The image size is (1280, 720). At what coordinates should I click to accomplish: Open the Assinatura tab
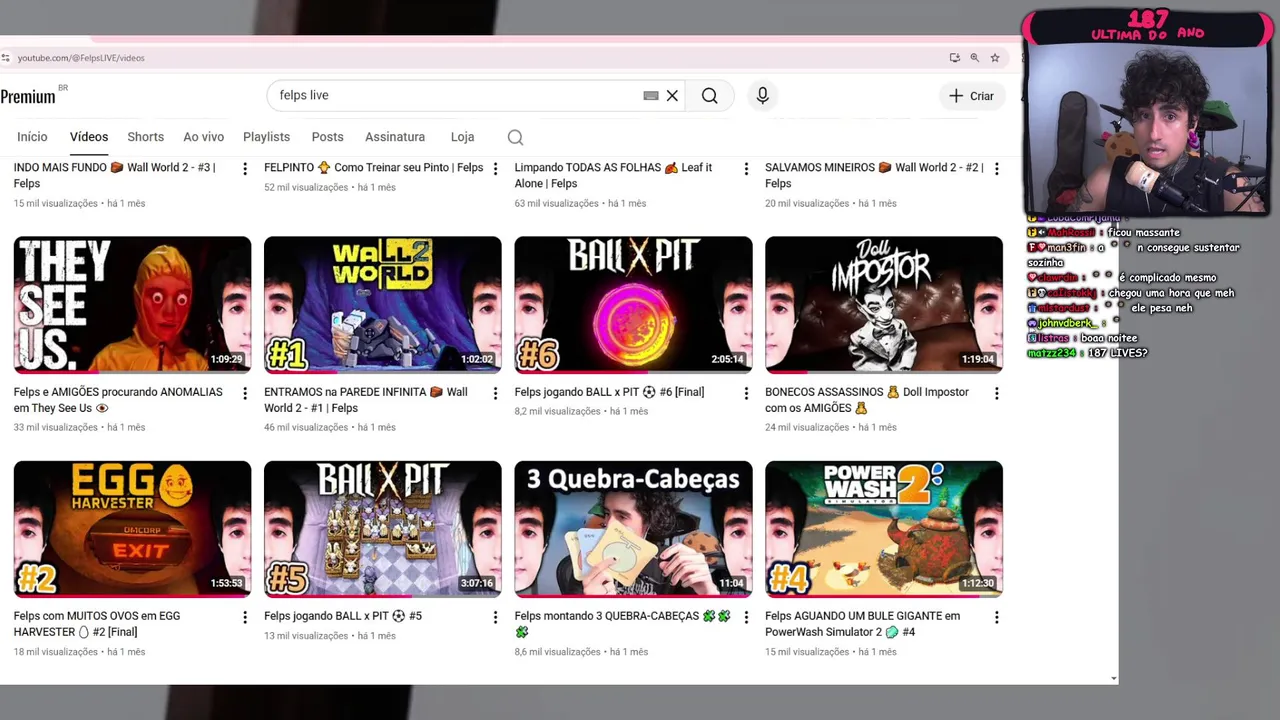coord(395,137)
